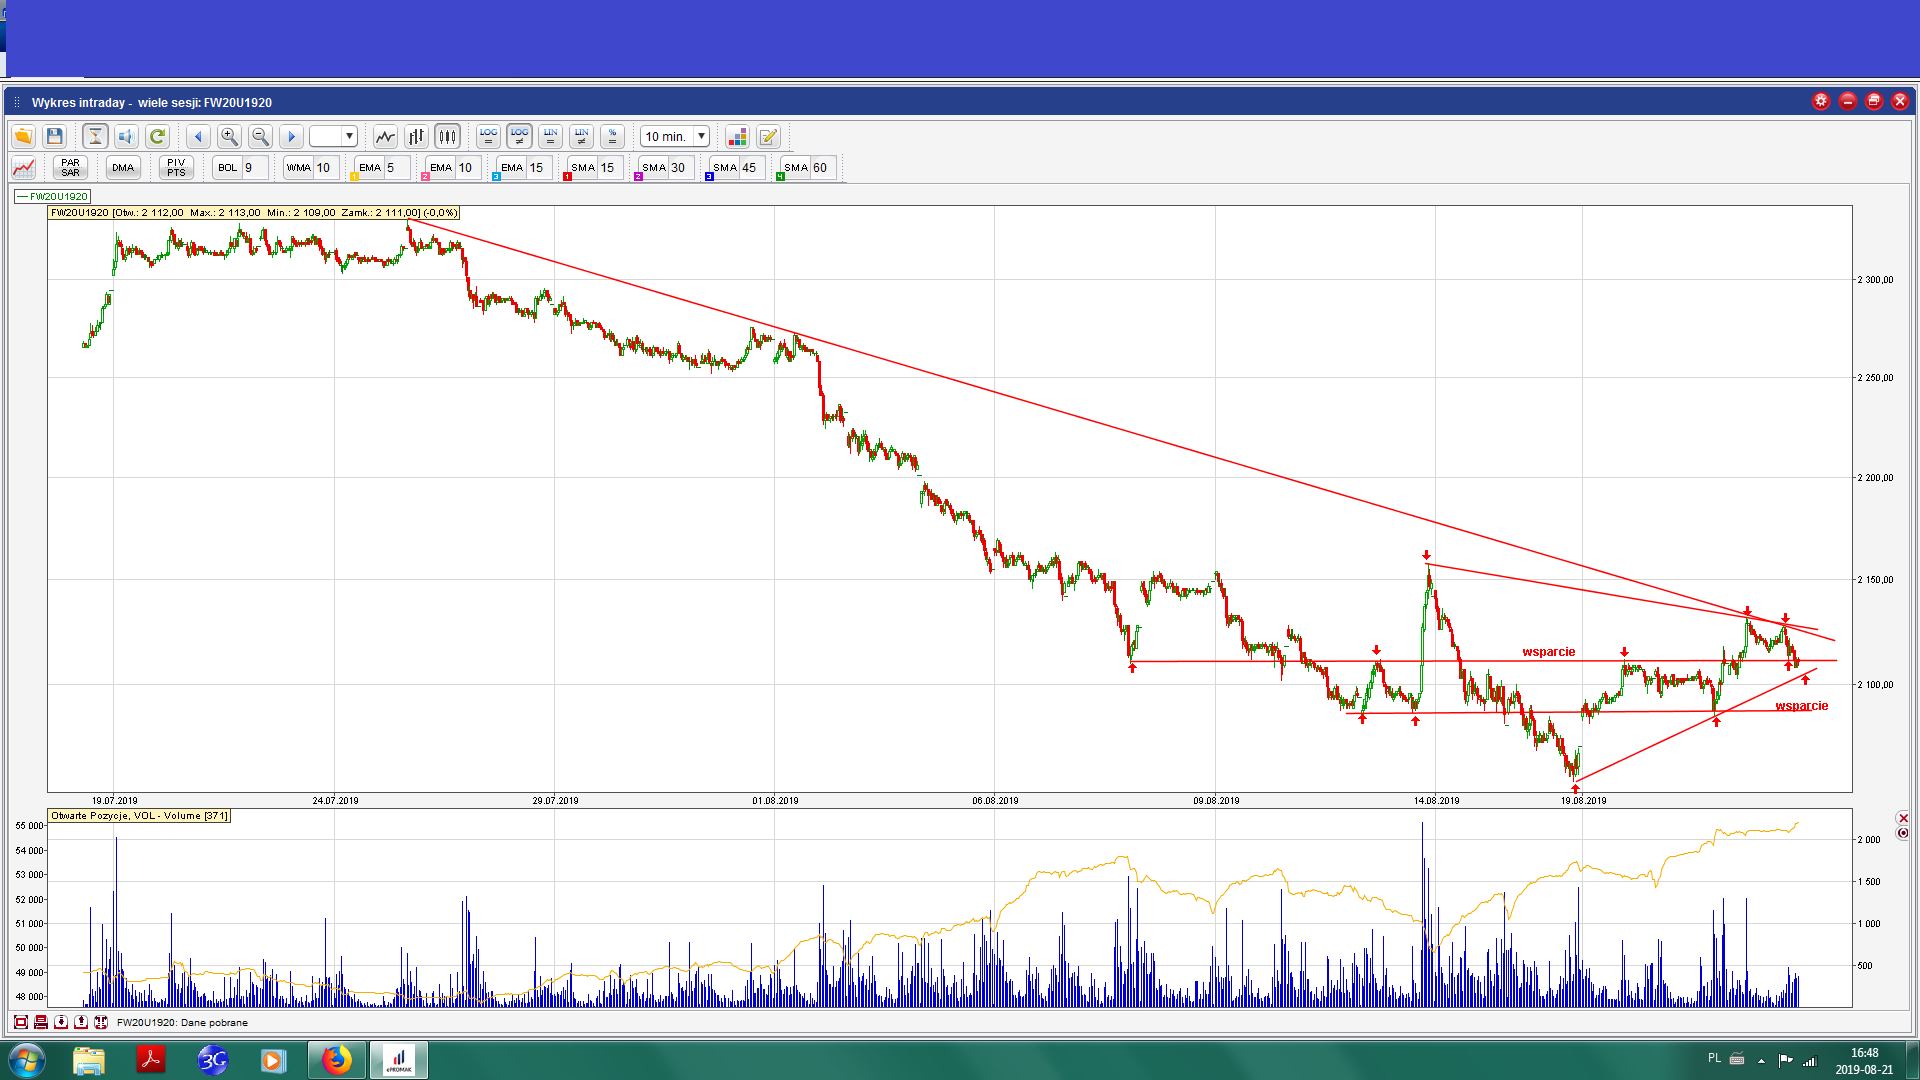The height and width of the screenshot is (1080, 1920).
Task: Zoom in with magnifier plus icon
Action: 229,137
